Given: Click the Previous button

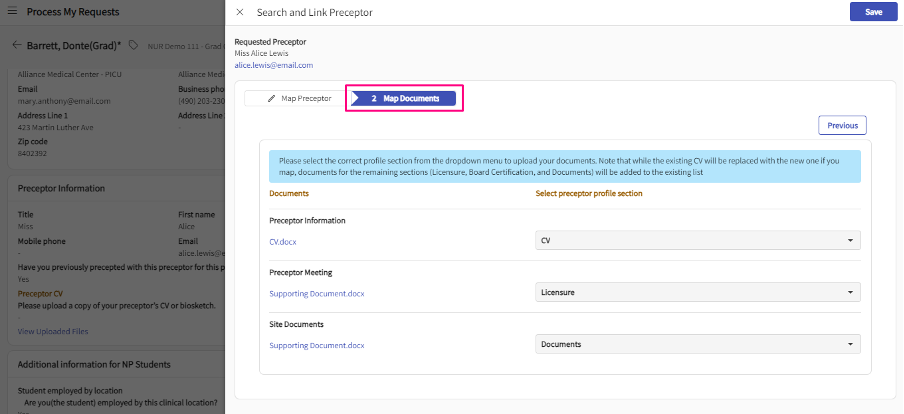Looking at the screenshot, I should click(842, 125).
